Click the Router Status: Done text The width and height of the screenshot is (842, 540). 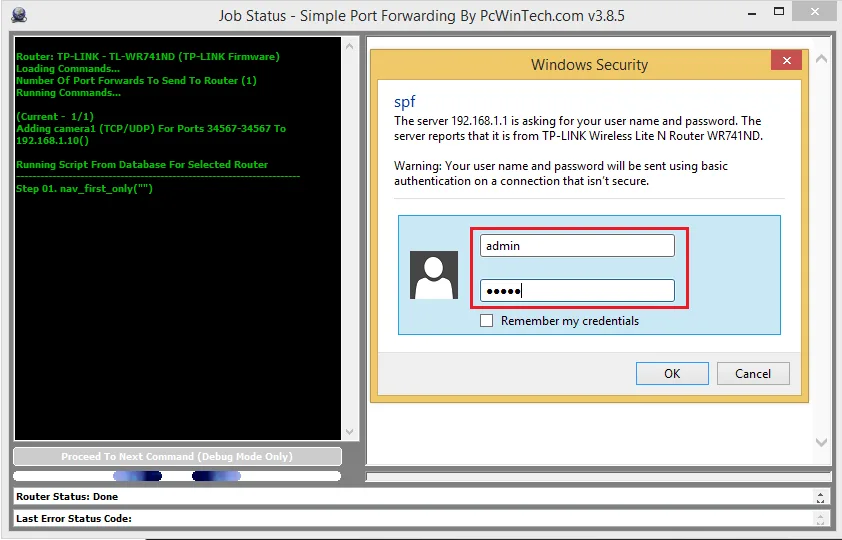pos(67,497)
